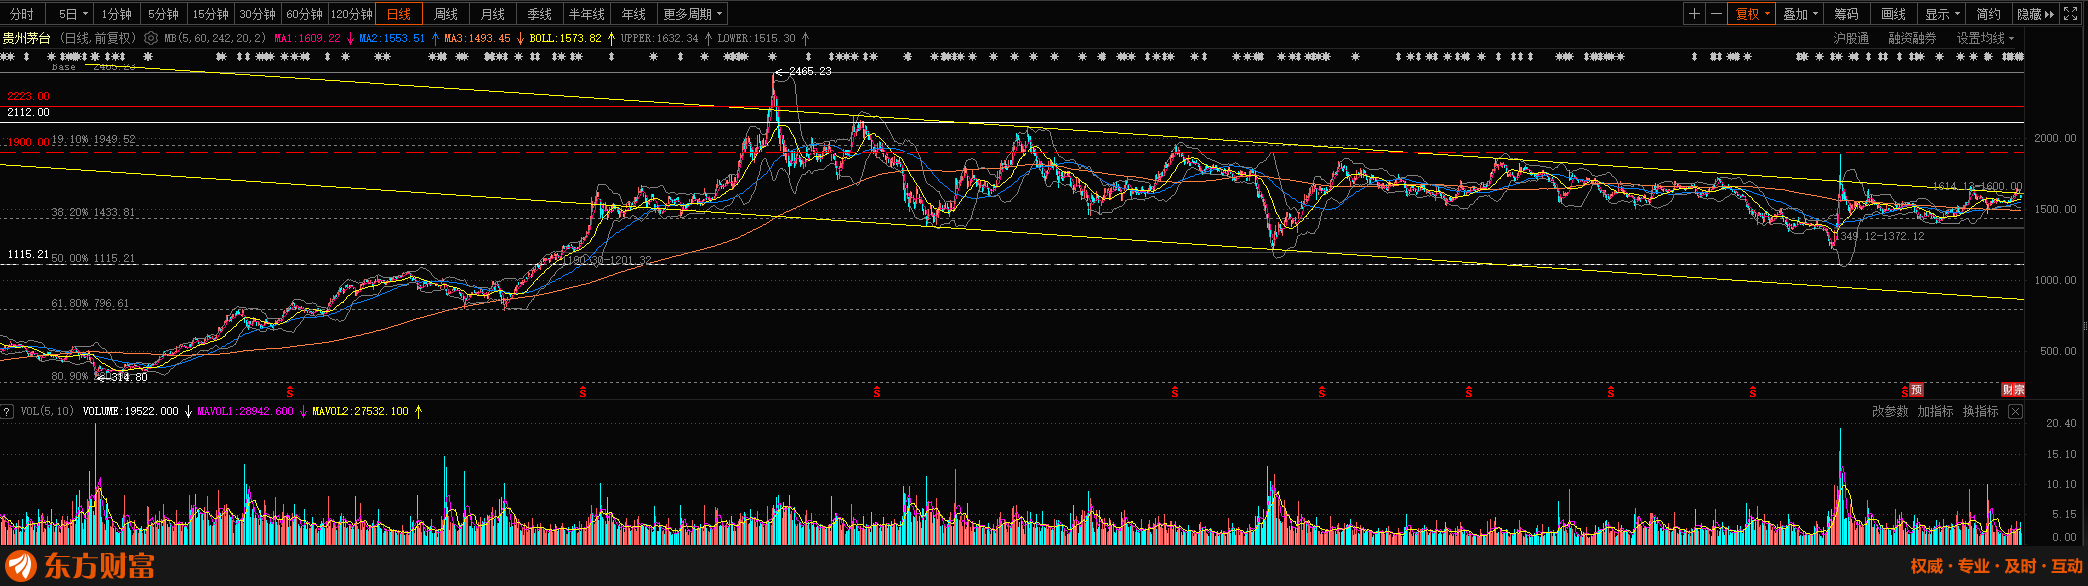Switch to 分时 intraday tab
The height and width of the screenshot is (586, 2088).
pyautogui.click(x=22, y=14)
